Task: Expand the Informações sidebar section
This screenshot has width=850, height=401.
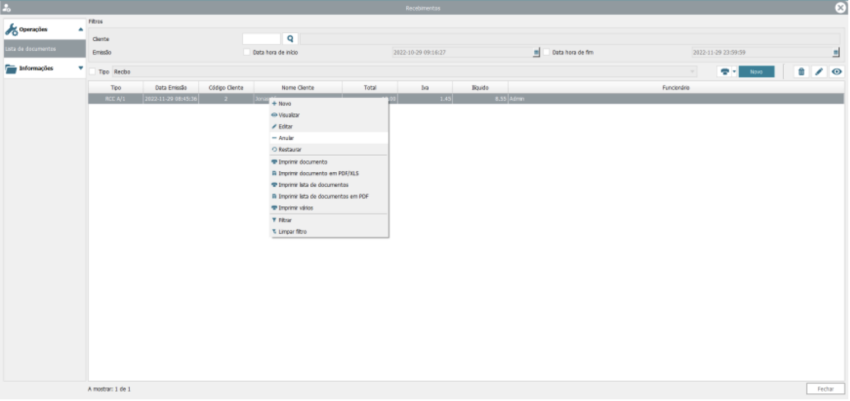Action: [x=80, y=69]
